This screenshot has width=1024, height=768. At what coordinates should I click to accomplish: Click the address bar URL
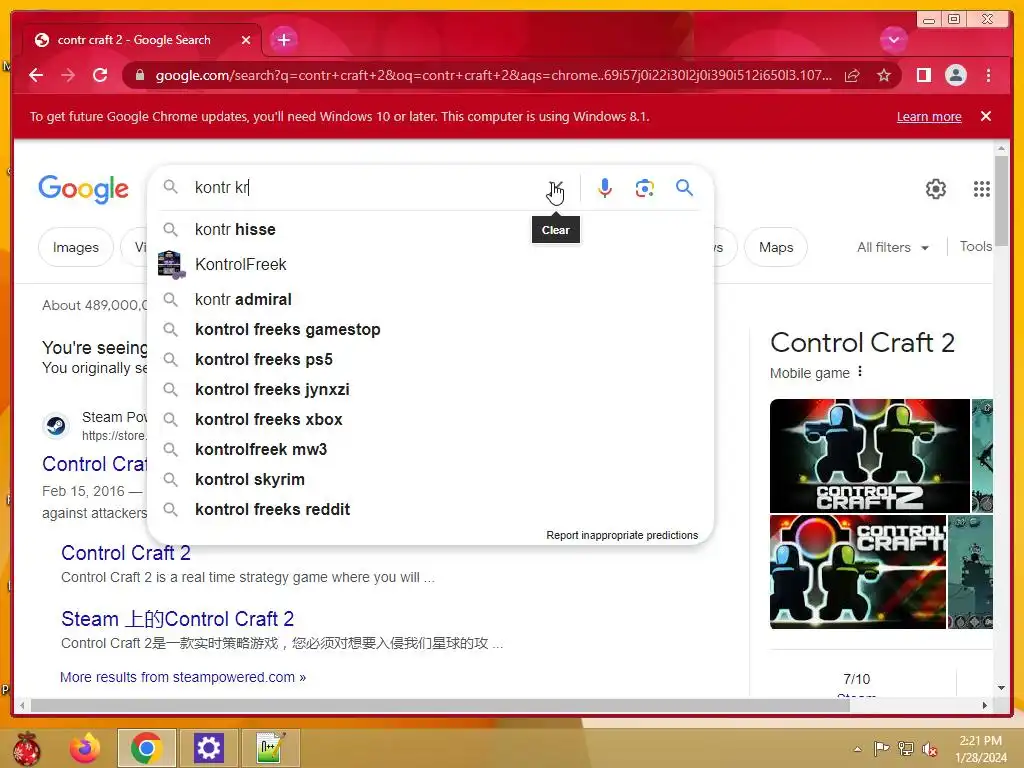[493, 76]
